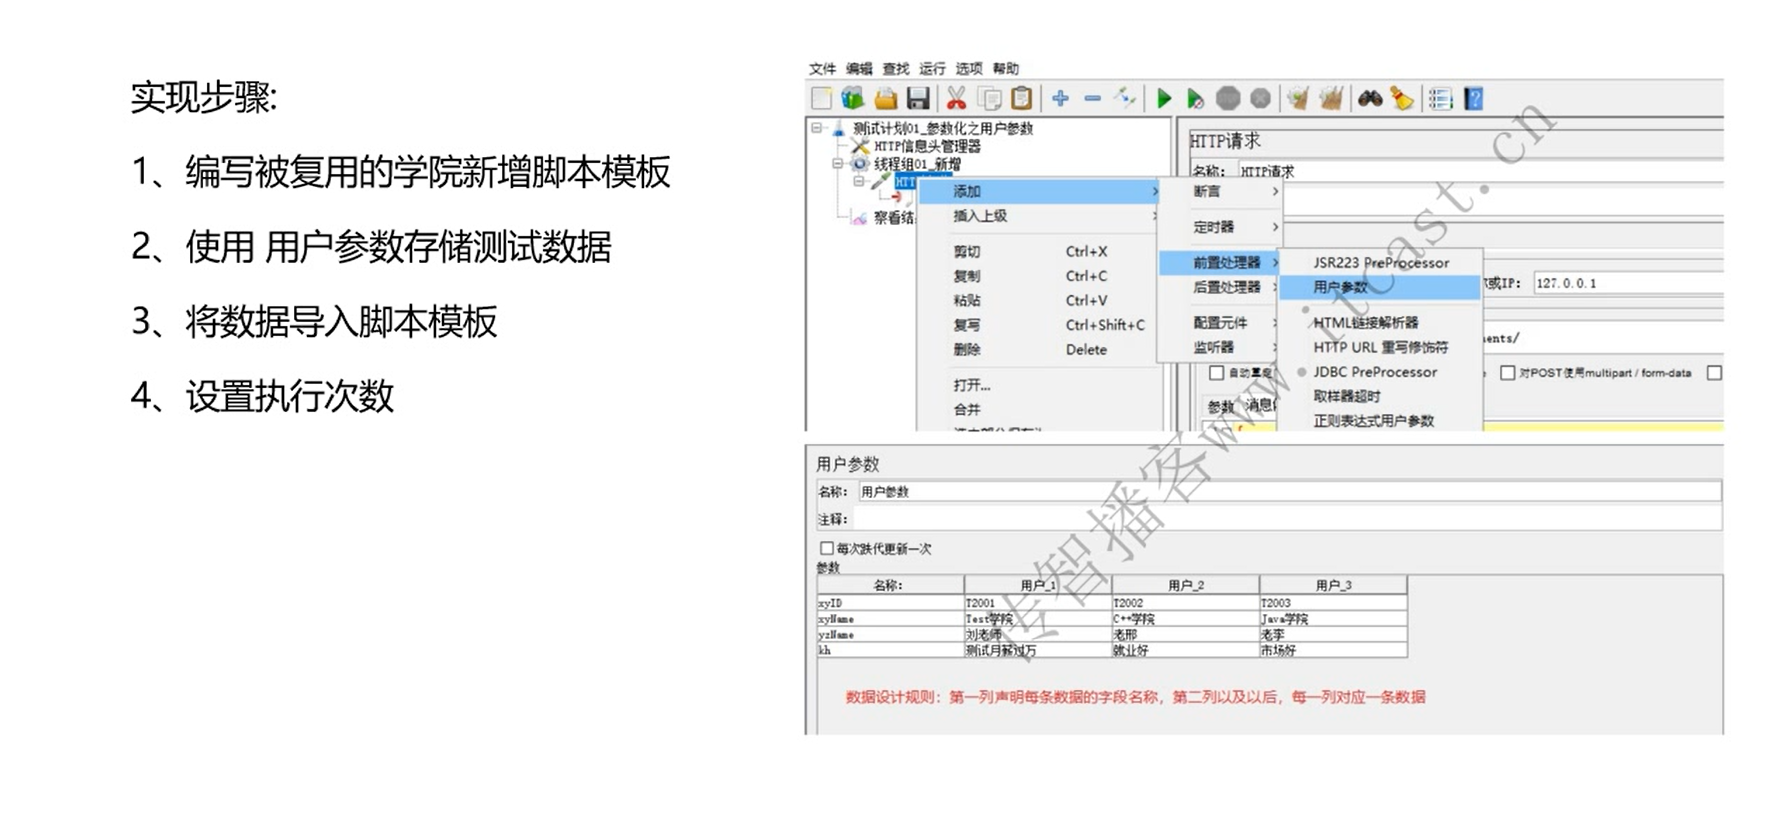The image size is (1775, 819).
Task: Open the 文件 menu
Action: pyautogui.click(x=822, y=69)
